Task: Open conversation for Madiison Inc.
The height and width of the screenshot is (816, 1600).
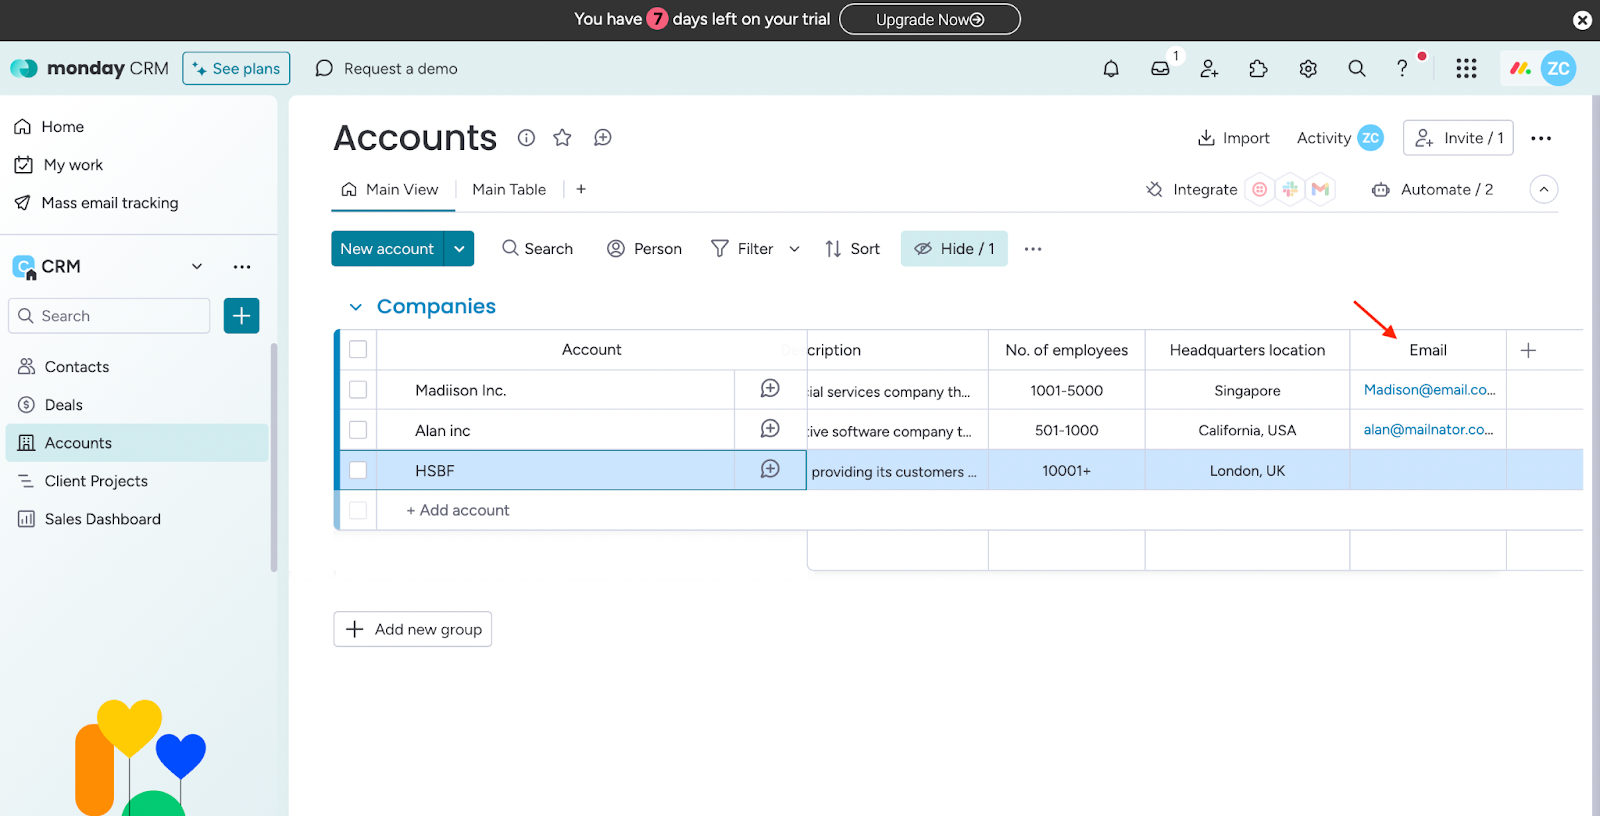Action: tap(770, 389)
